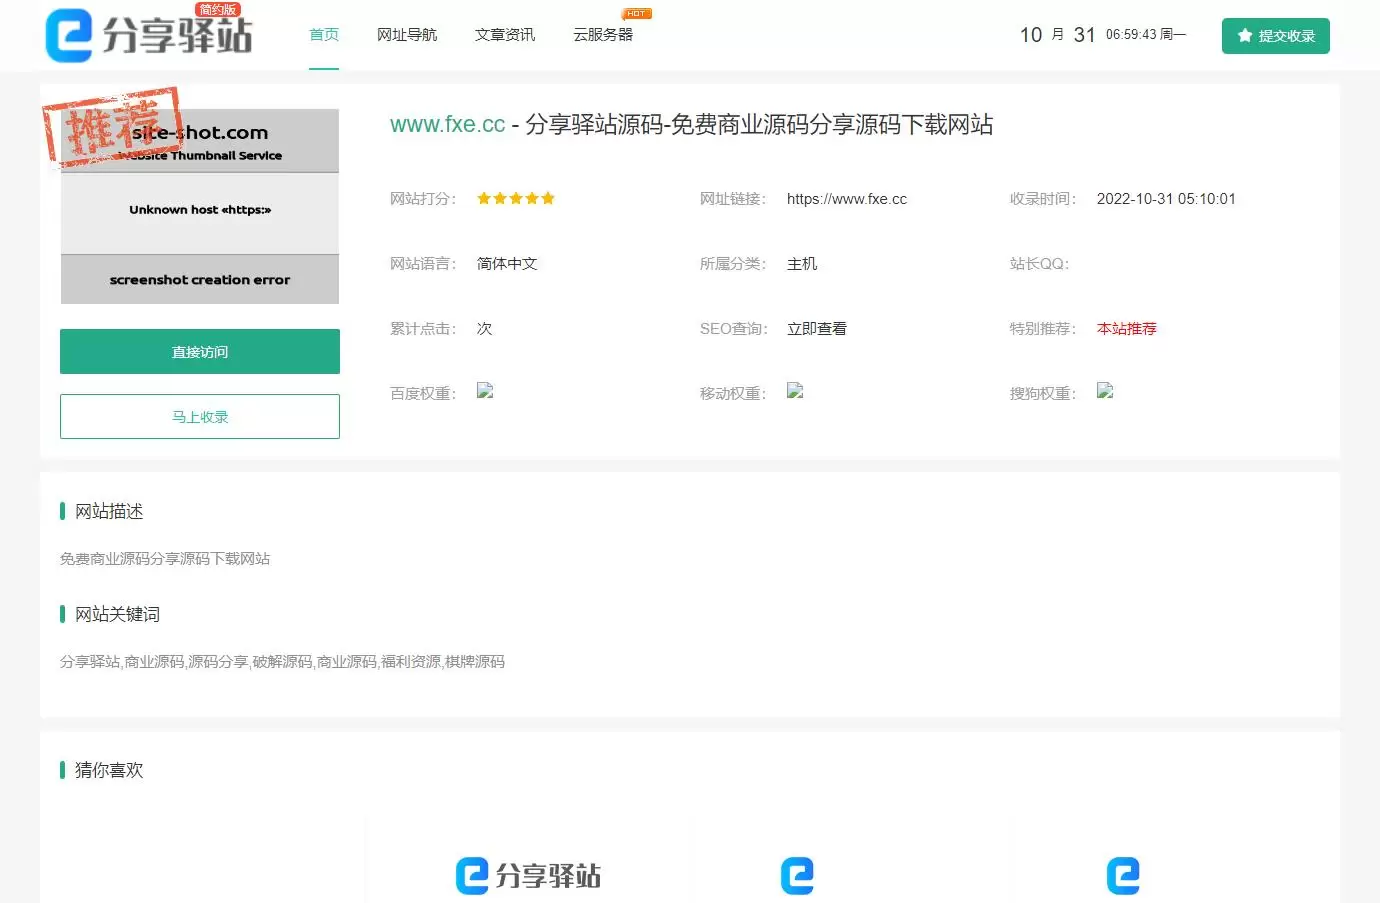Click the broken 百度权重 image icon
Image resolution: width=1380 pixels, height=903 pixels.
coord(485,391)
